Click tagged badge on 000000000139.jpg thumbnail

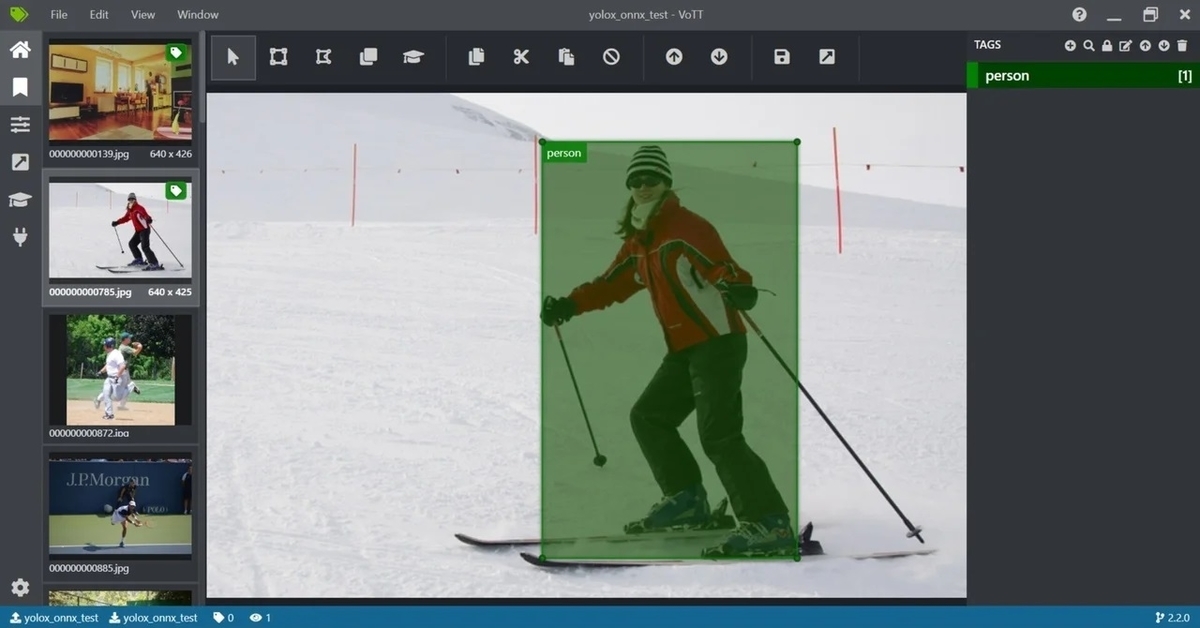(176, 53)
